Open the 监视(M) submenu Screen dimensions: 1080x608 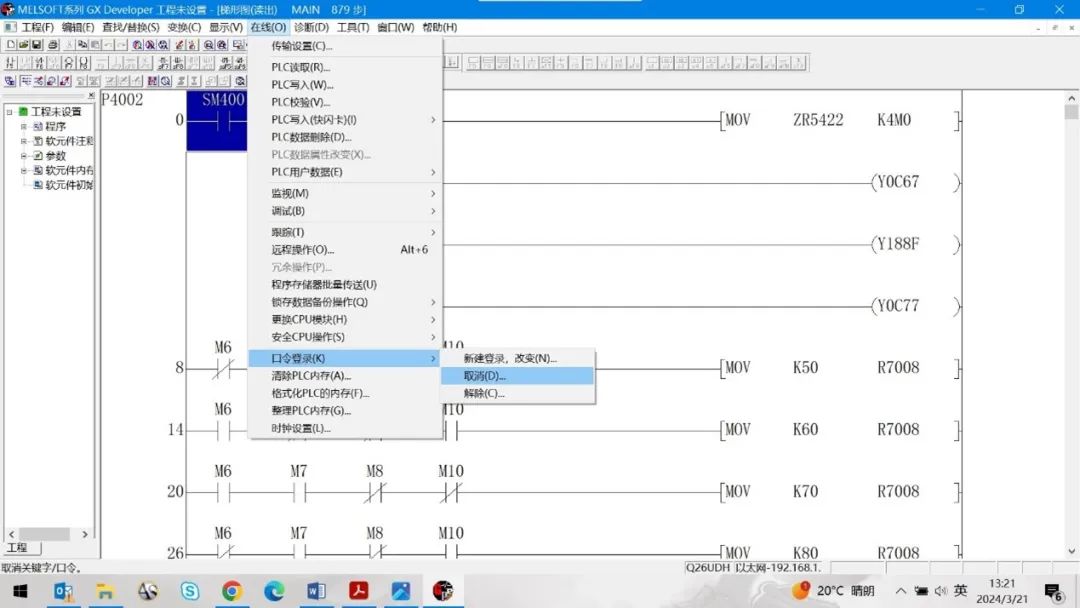pyautogui.click(x=290, y=193)
